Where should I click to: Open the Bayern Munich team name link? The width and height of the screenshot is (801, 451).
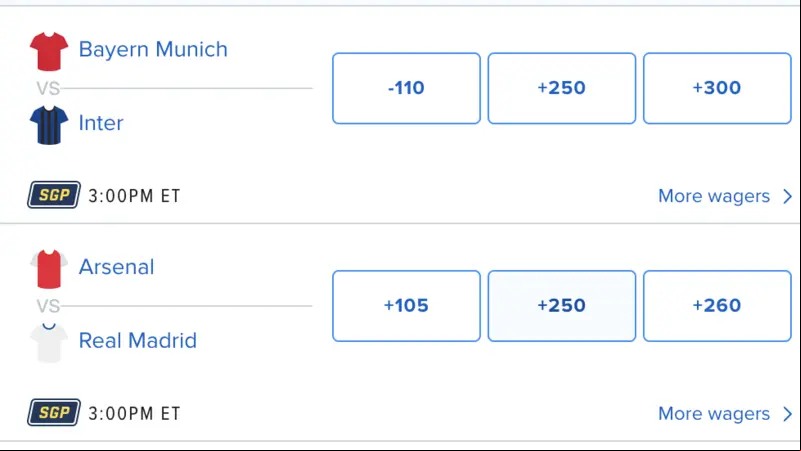pyautogui.click(x=153, y=50)
